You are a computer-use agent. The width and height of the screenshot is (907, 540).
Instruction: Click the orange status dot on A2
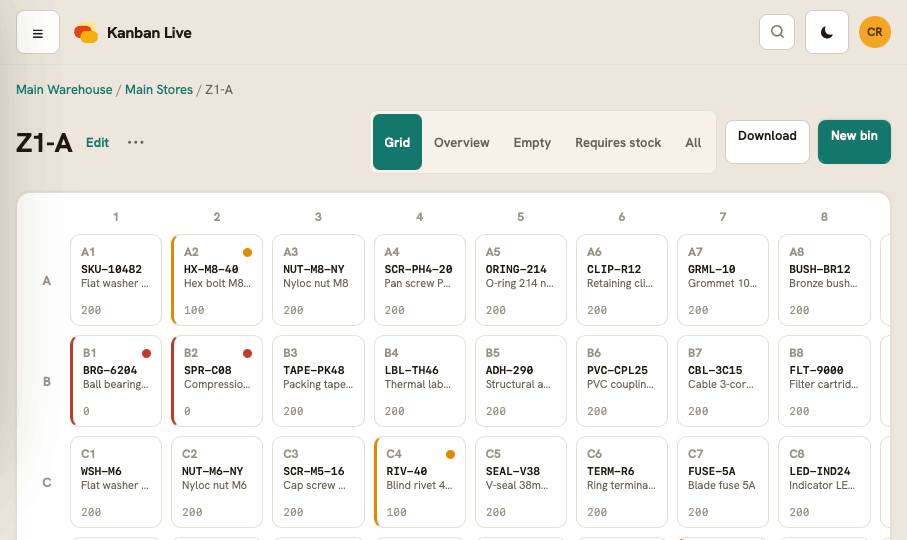pyautogui.click(x=248, y=252)
